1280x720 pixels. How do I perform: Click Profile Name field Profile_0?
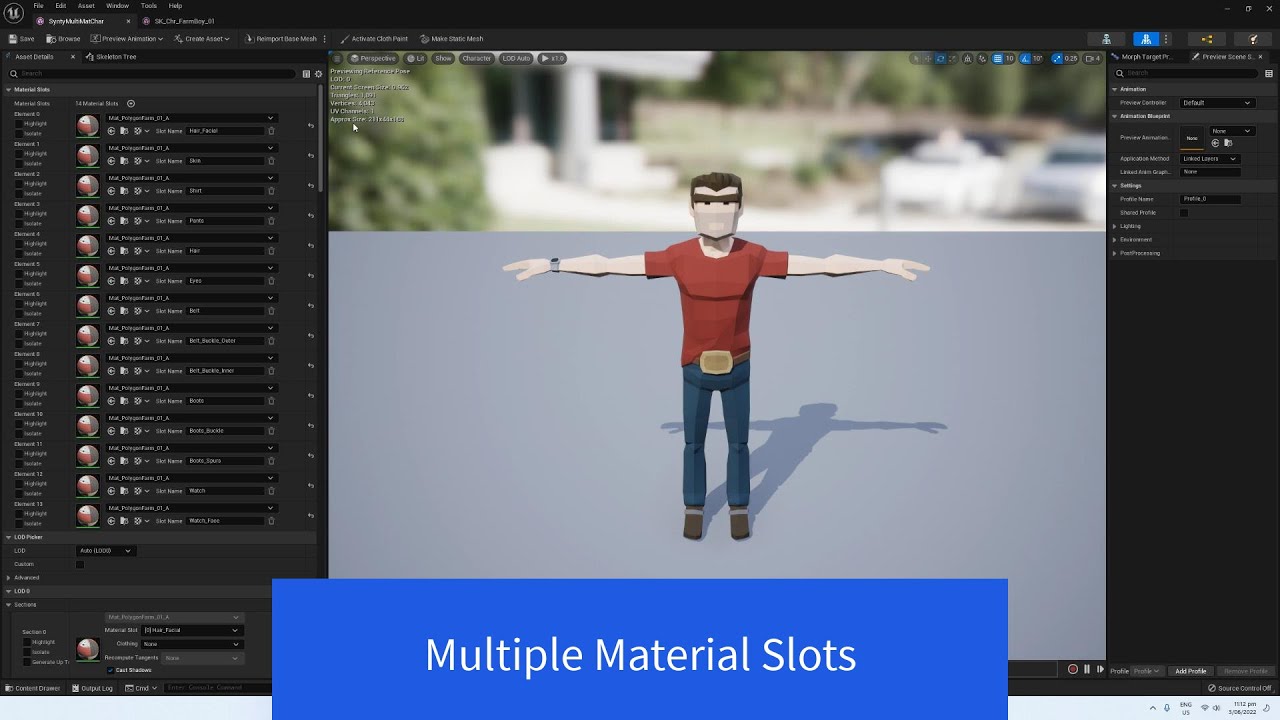coord(1211,199)
